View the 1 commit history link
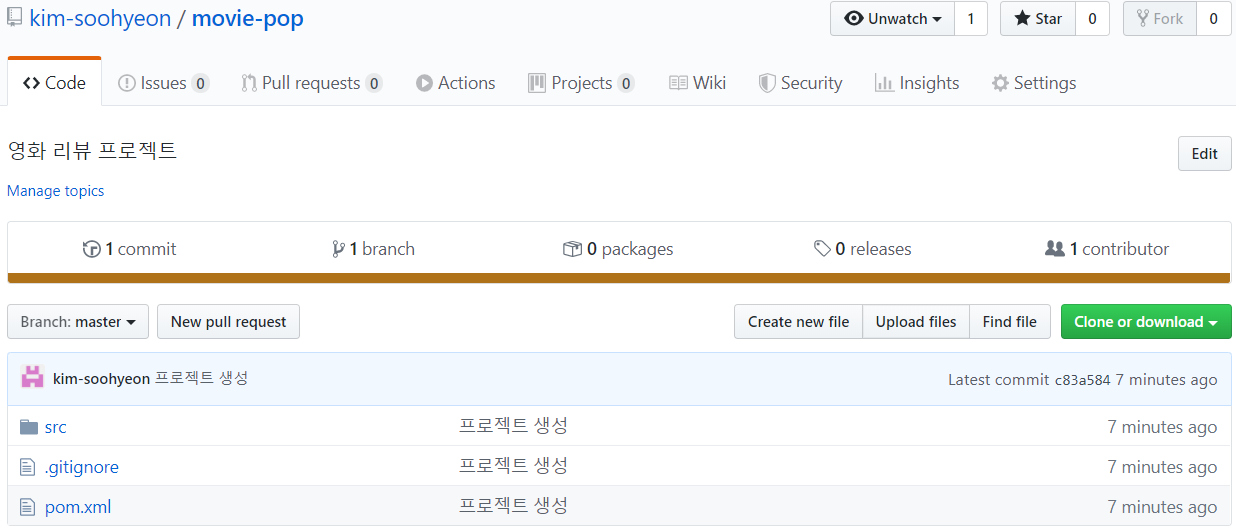 click(x=130, y=249)
